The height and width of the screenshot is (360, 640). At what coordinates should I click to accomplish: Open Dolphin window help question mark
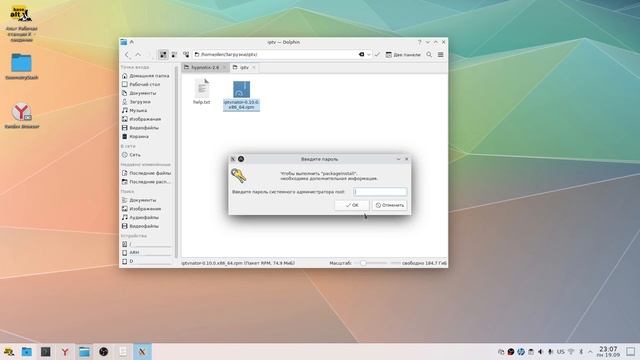pyautogui.click(x=419, y=42)
